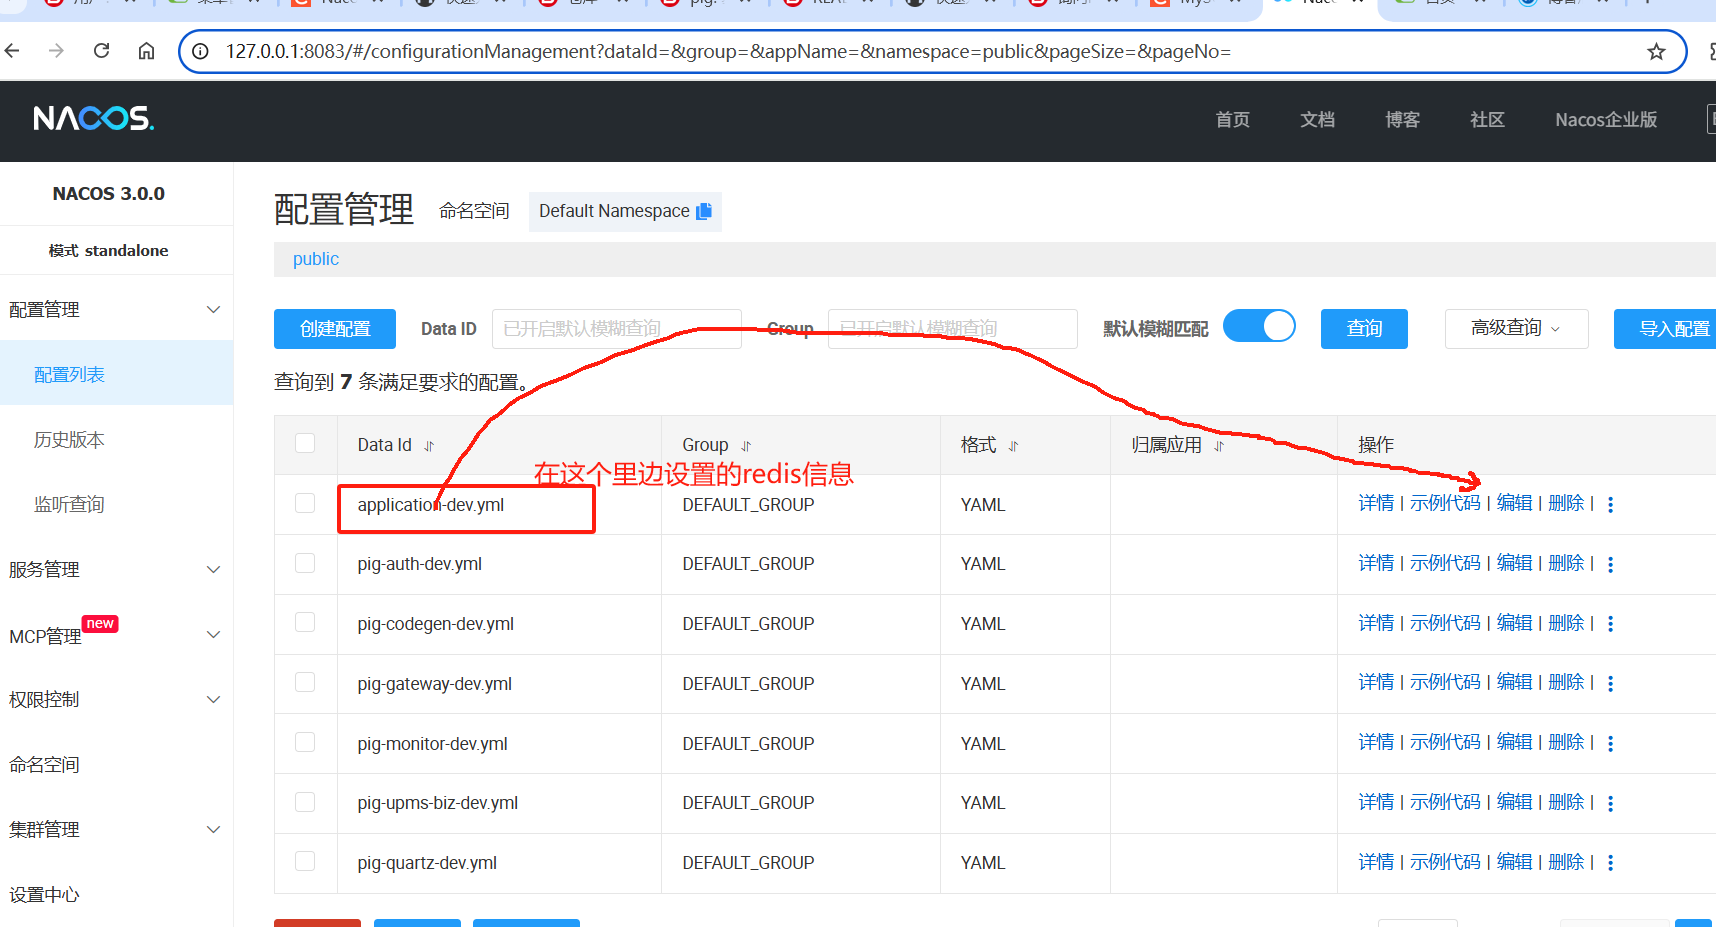
Task: Open 配置列表 in the sidebar
Action: [x=116, y=374]
